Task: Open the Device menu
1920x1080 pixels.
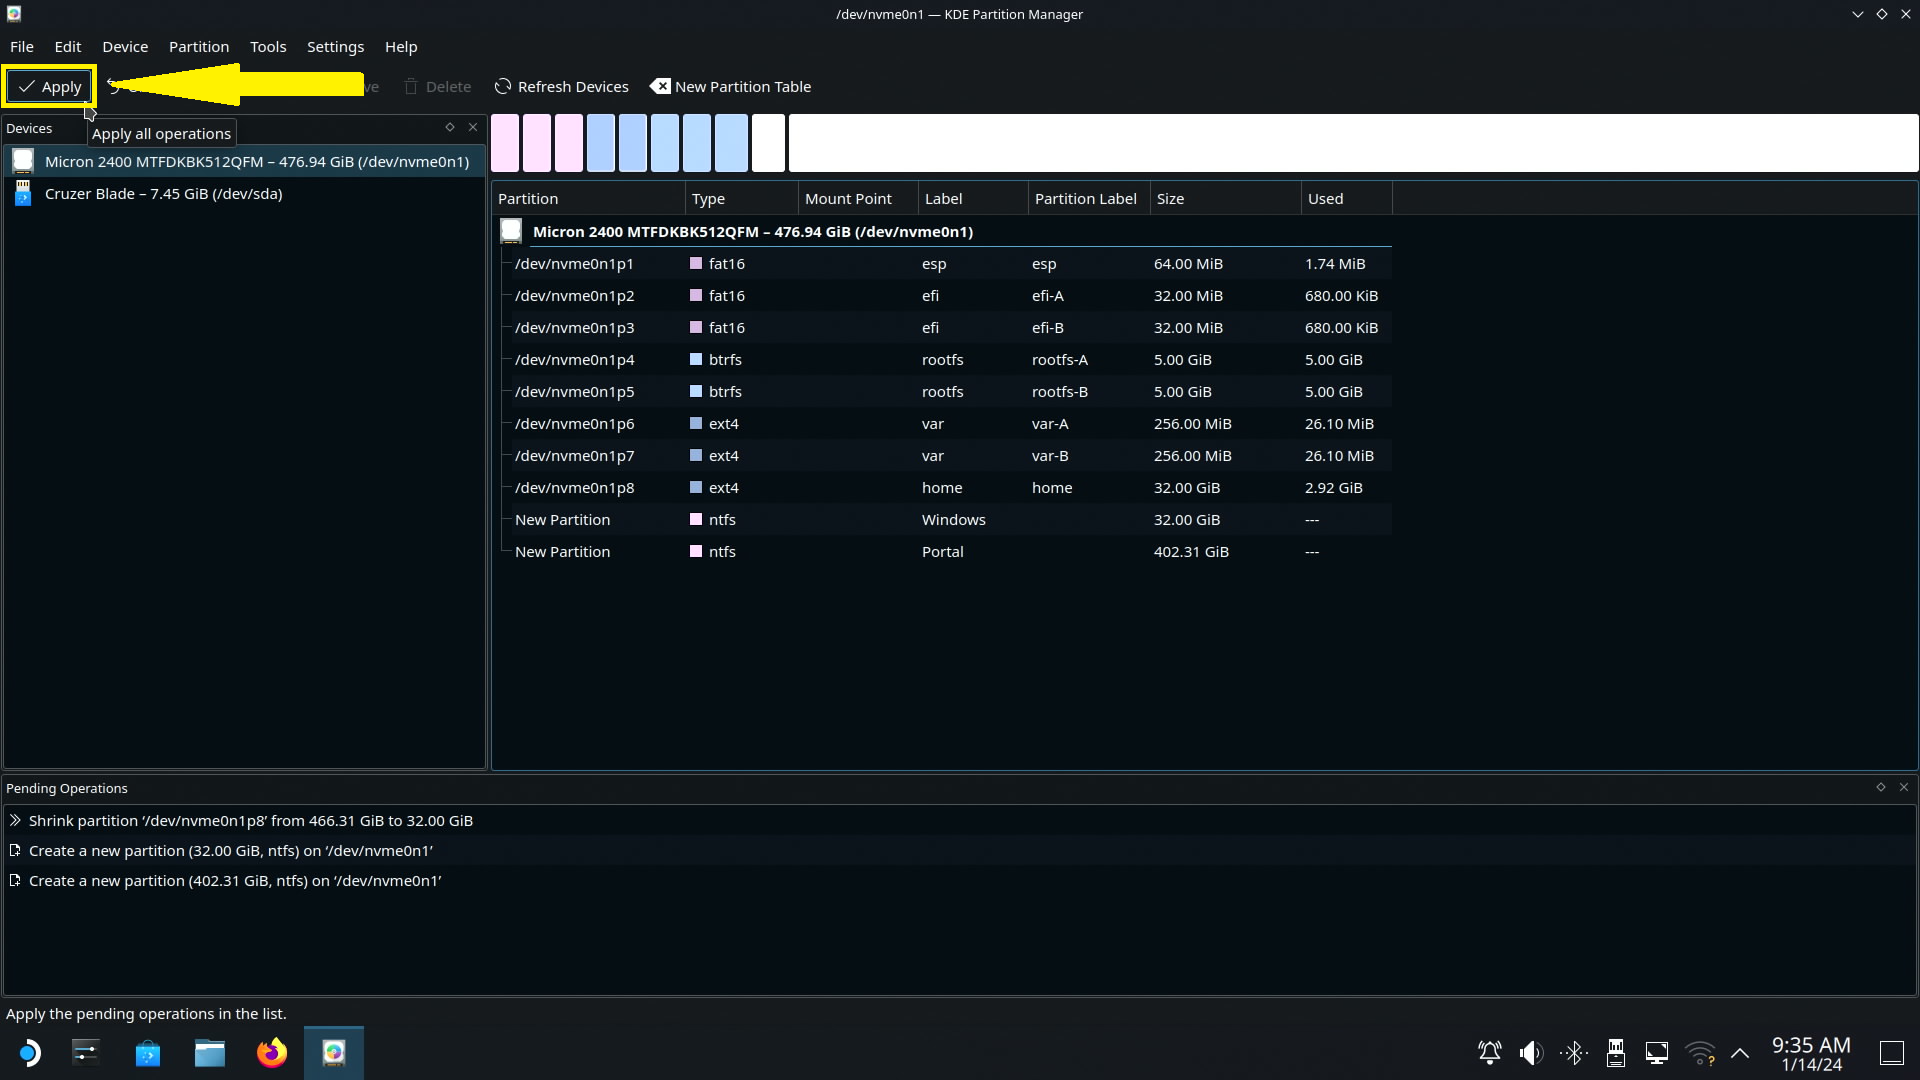Action: 124,47
